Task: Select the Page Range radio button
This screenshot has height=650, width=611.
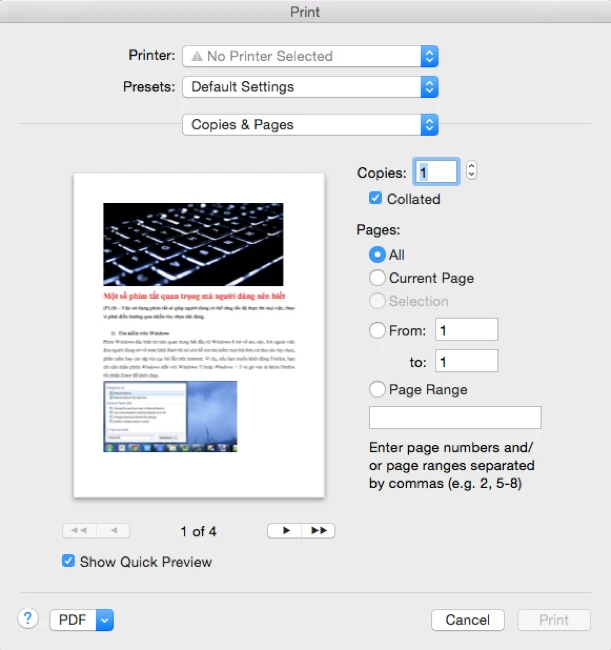Action: coord(378,389)
